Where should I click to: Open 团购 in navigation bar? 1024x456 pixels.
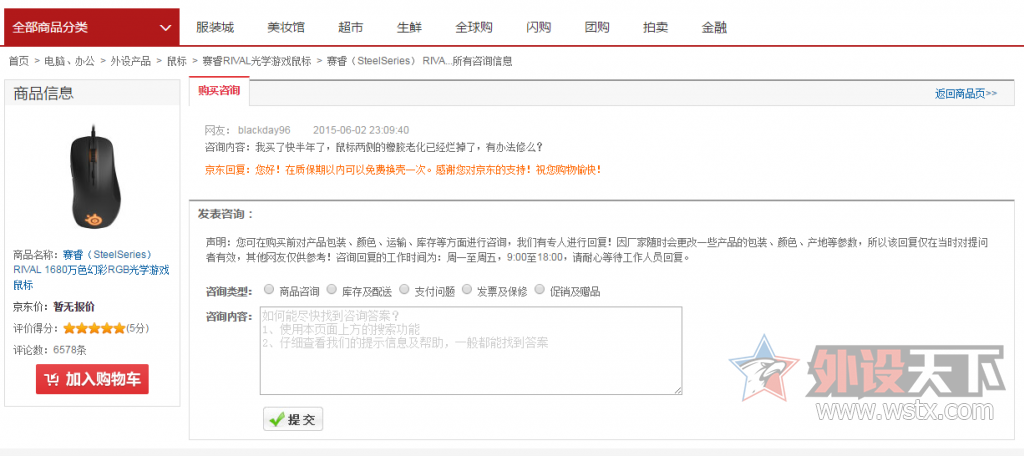597,27
